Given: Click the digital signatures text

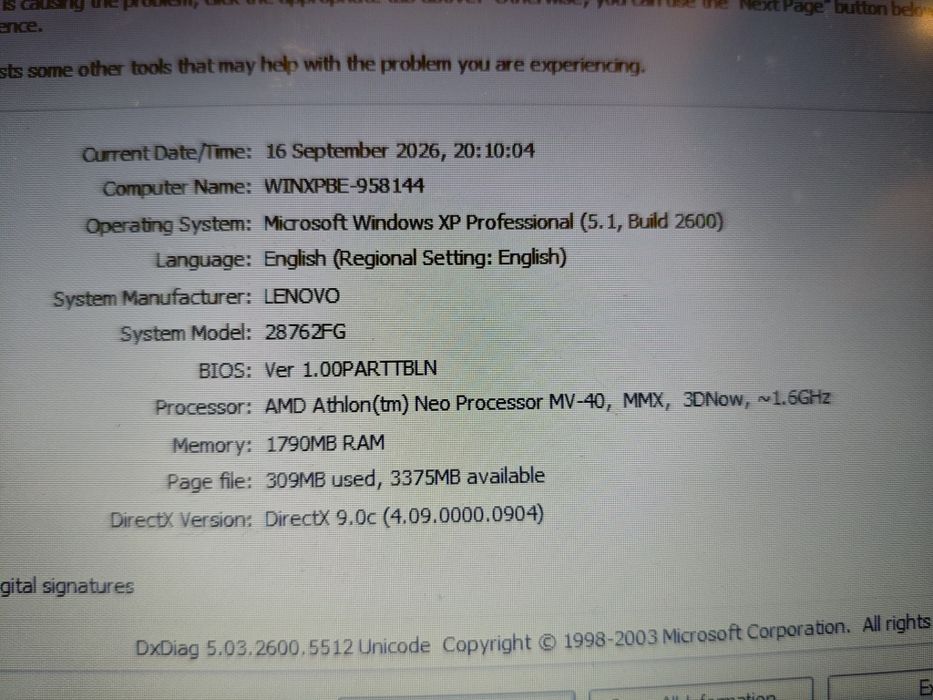Looking at the screenshot, I should point(67,586).
